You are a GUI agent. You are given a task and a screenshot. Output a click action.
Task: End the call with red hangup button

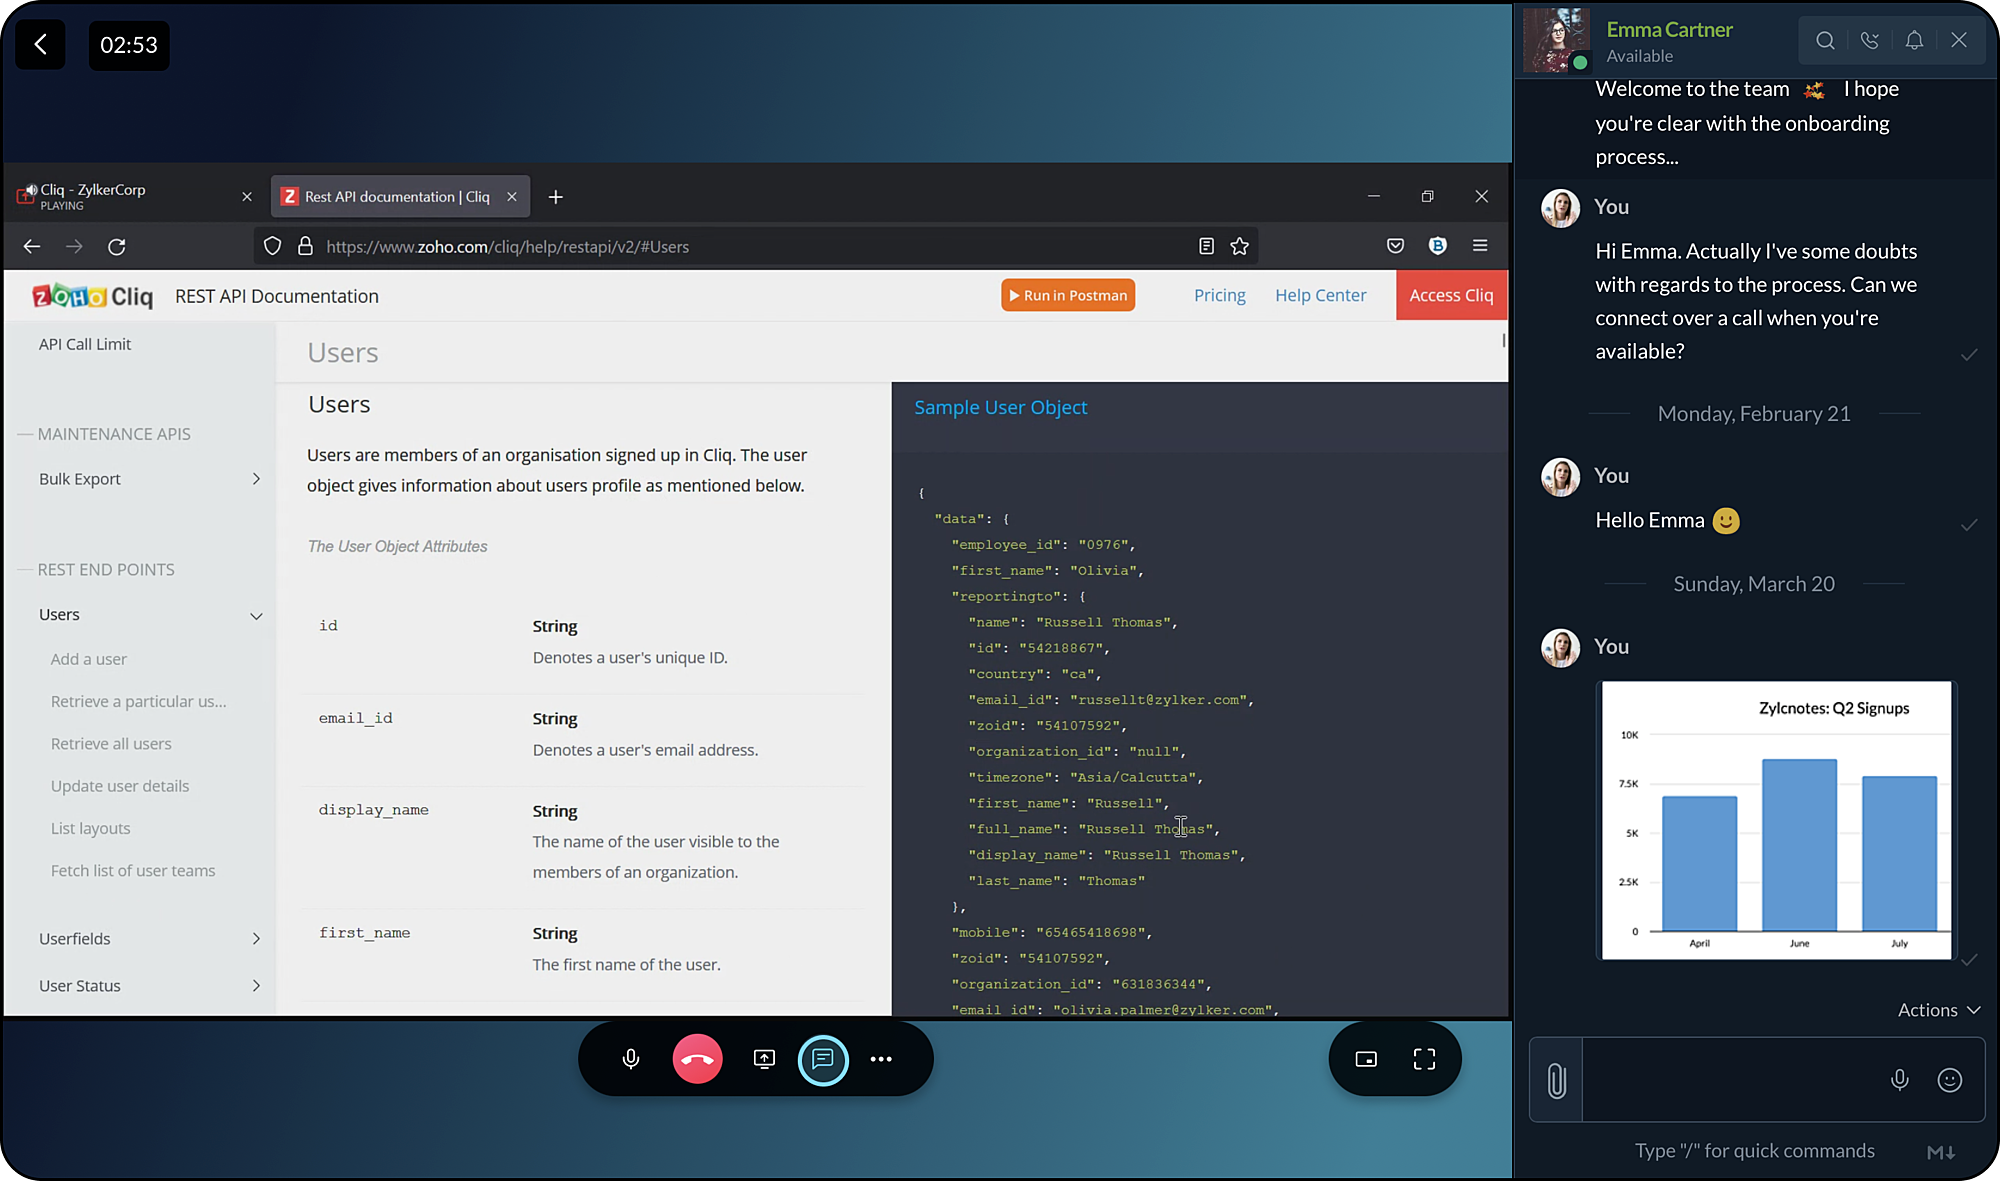(697, 1059)
